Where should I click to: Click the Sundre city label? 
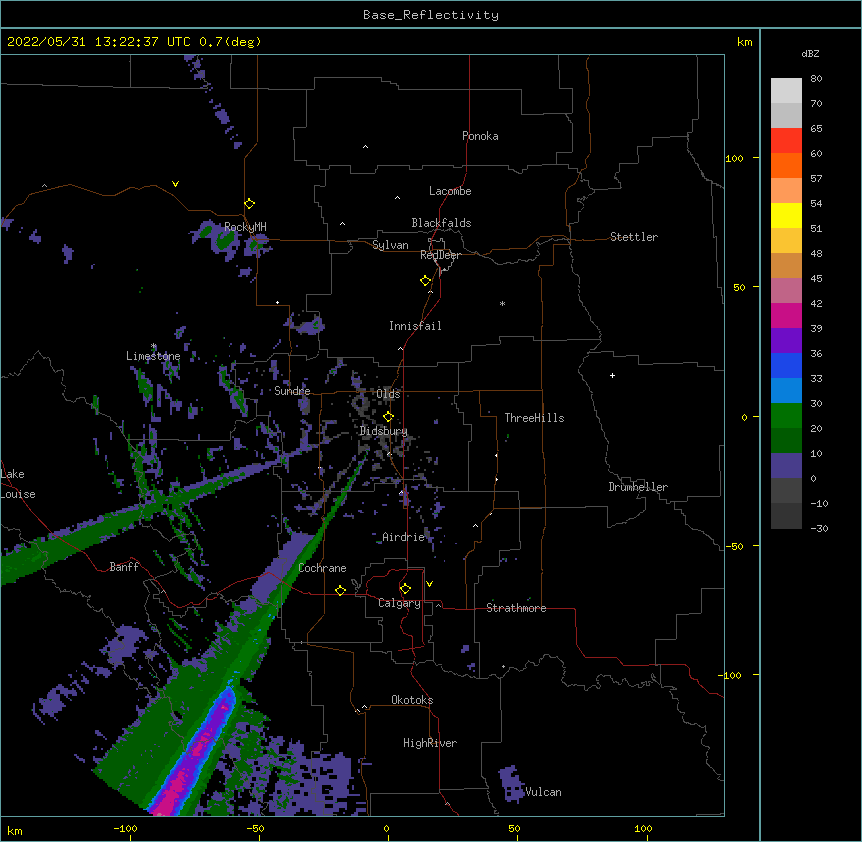[292, 391]
